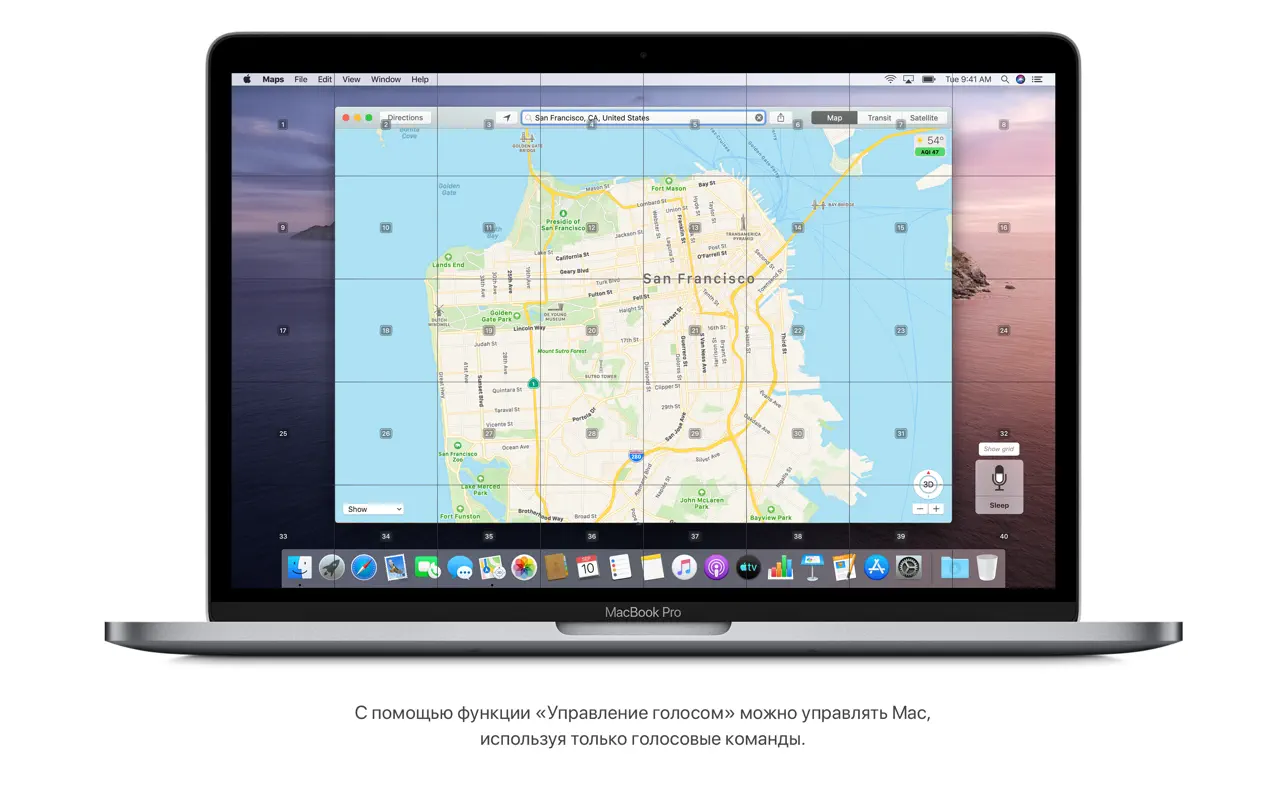Open Messages from the Dock
The height and width of the screenshot is (804, 1286).
click(460, 568)
